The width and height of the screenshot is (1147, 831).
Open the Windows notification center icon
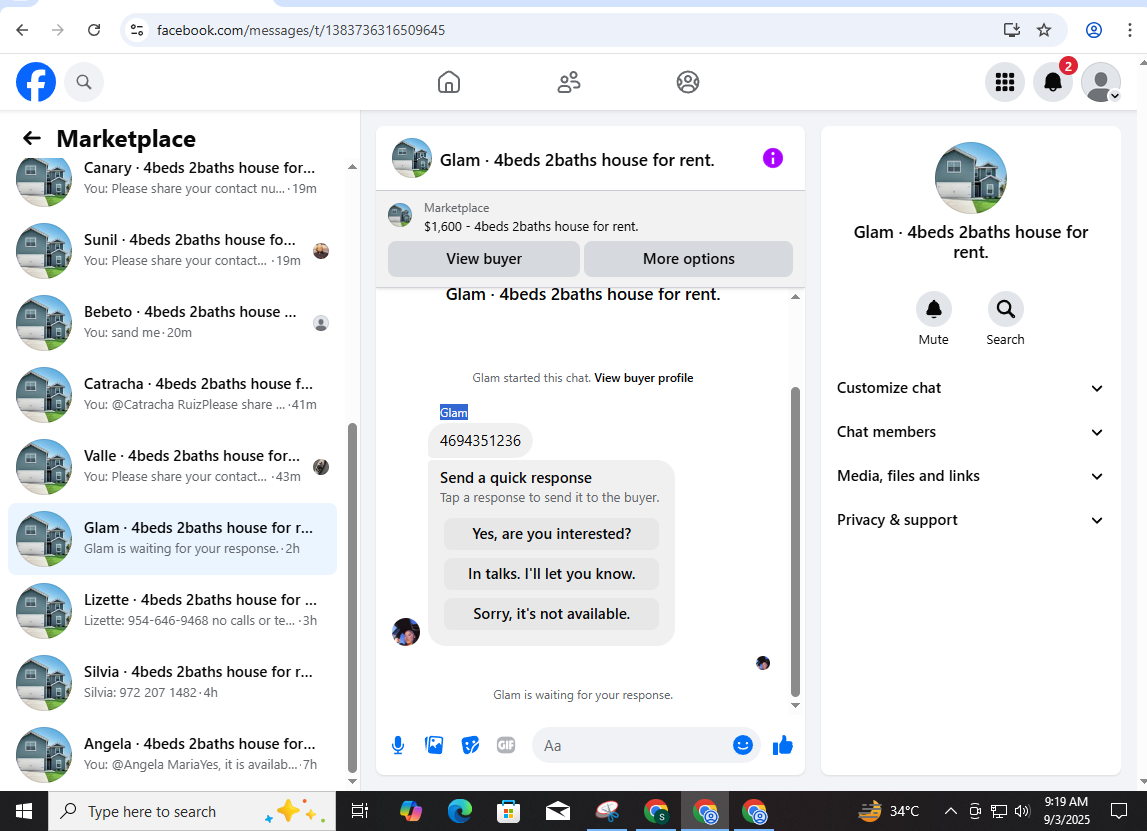point(1119,811)
